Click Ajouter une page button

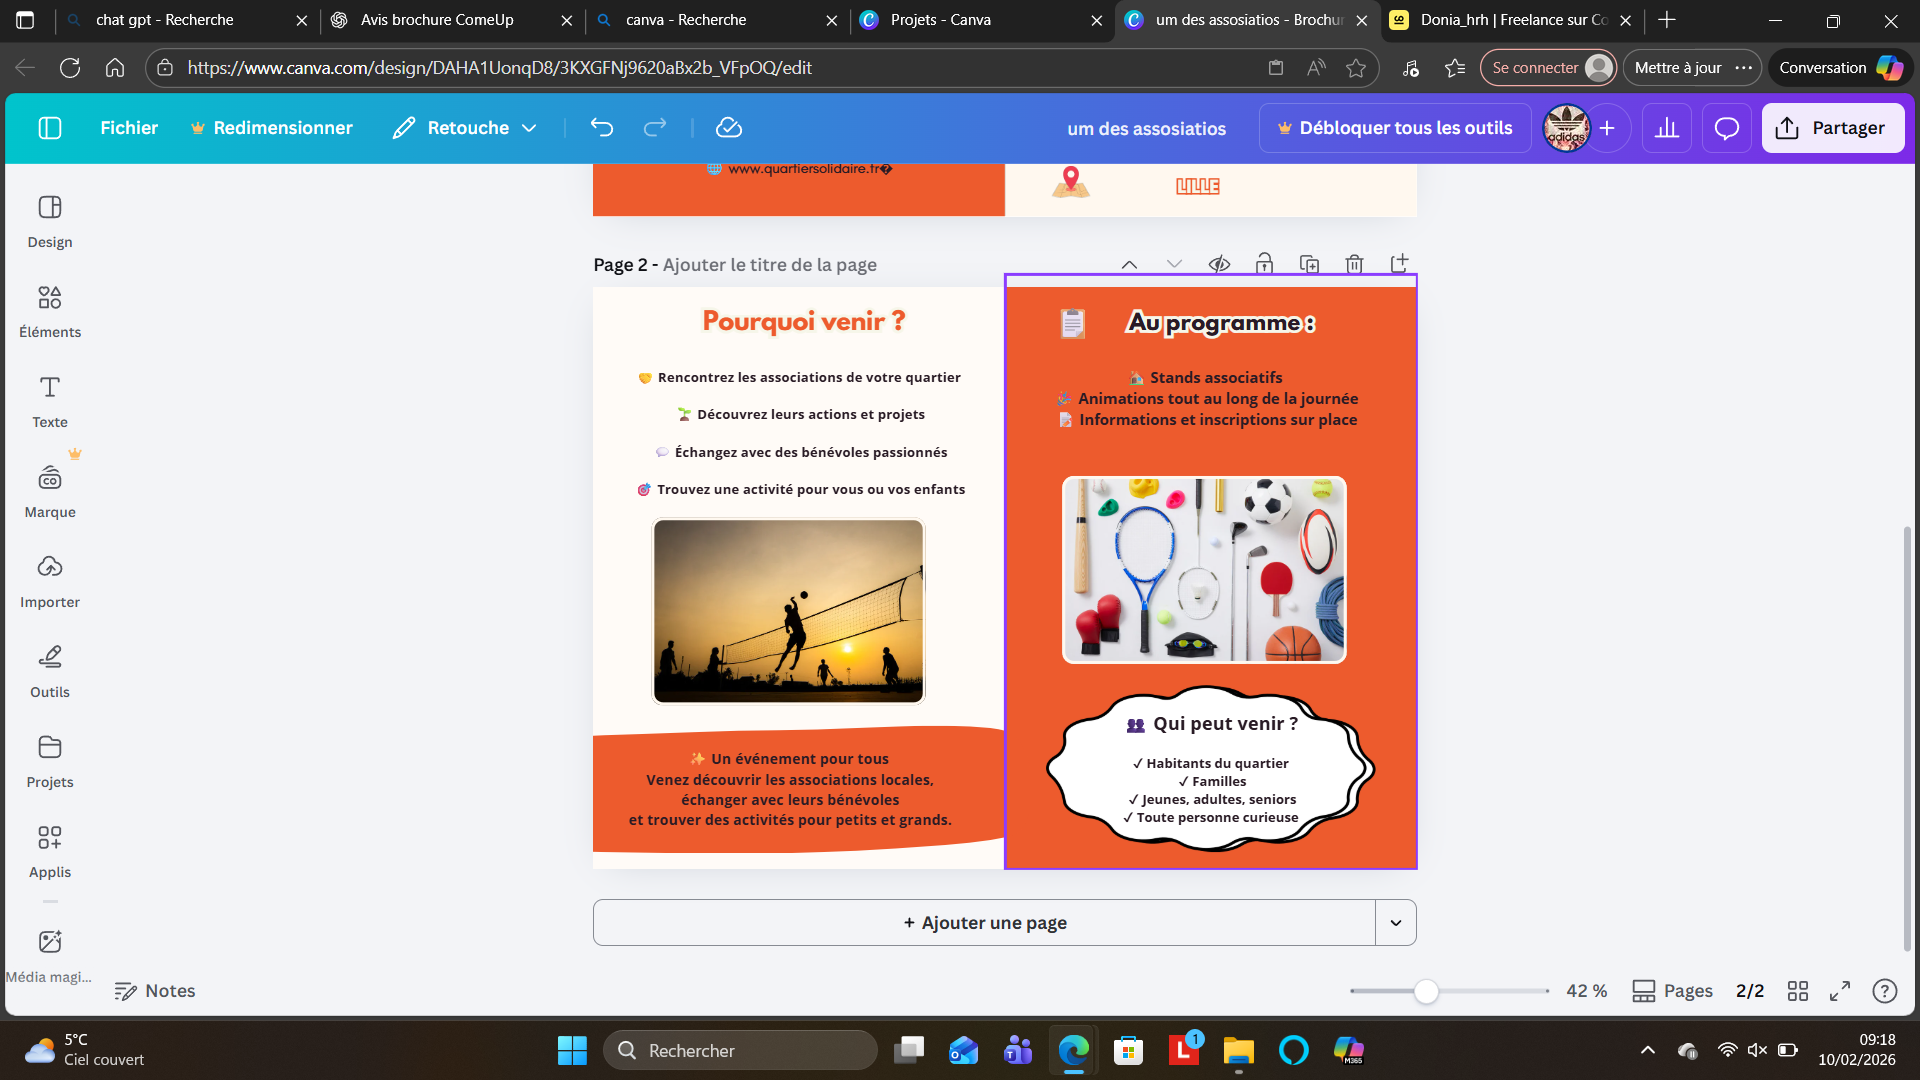[984, 923]
